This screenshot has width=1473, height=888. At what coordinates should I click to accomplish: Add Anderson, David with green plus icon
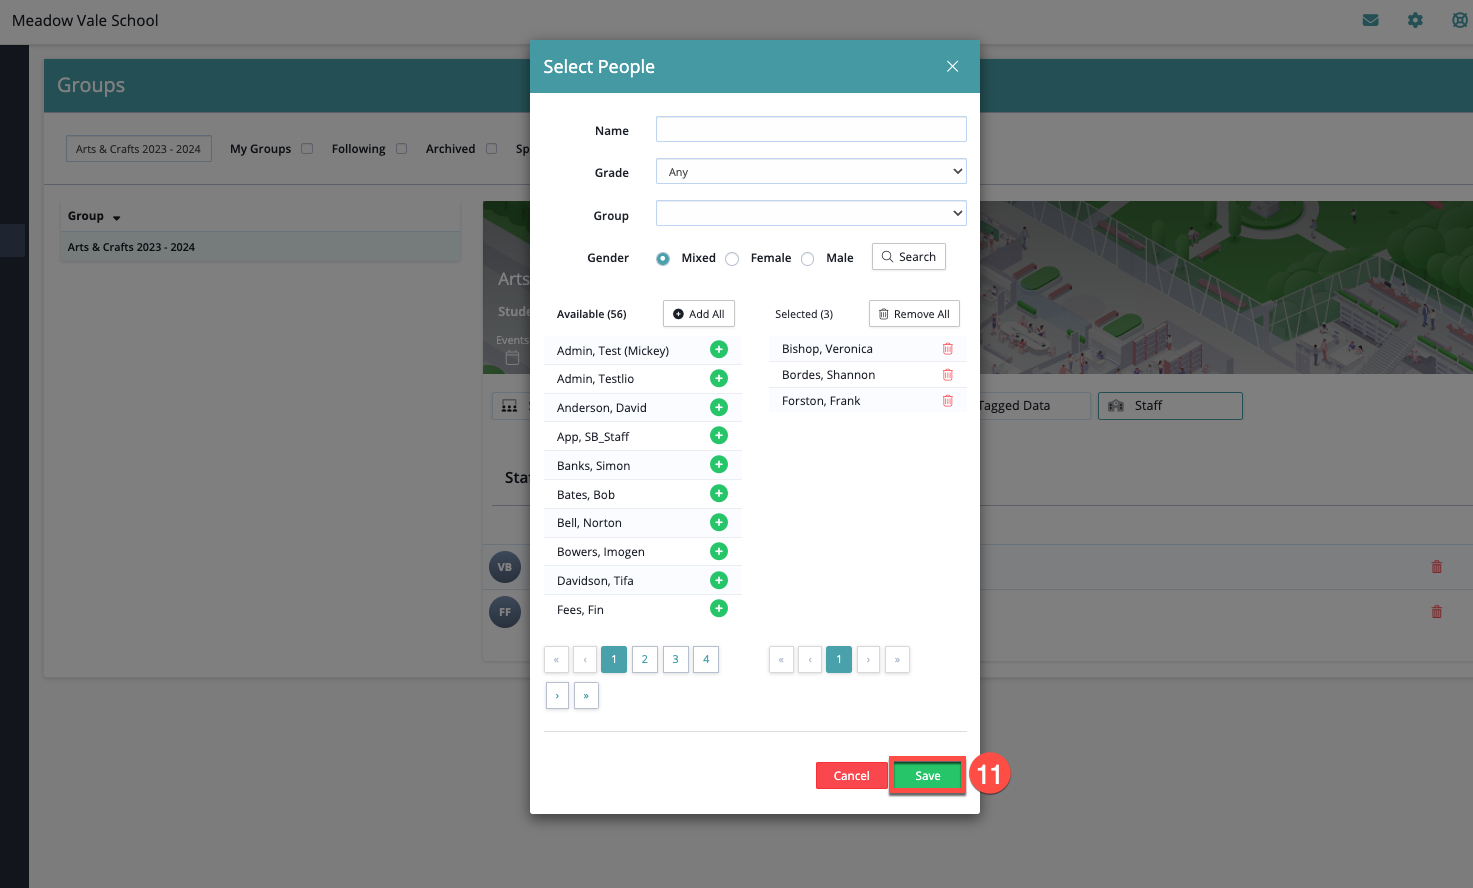[x=718, y=407]
